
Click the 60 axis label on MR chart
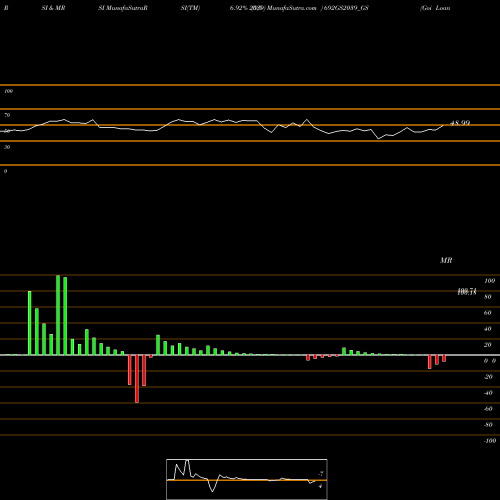[488, 313]
